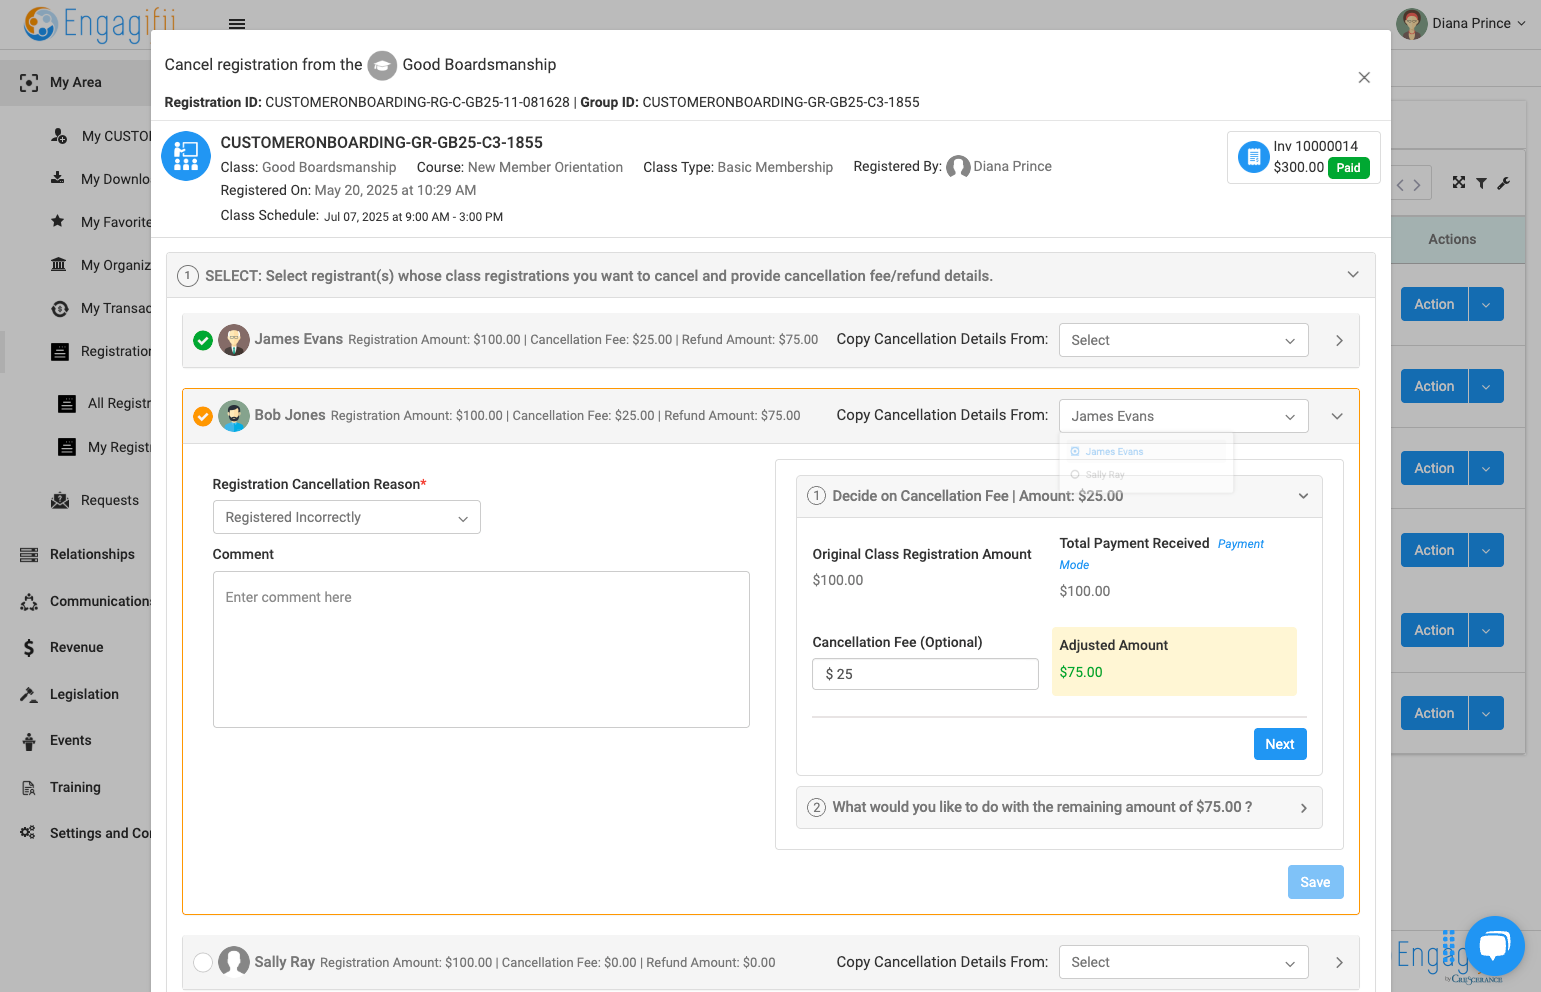Expand the James Evans row chevron
Viewport: 1541px width, 992px height.
point(1339,341)
